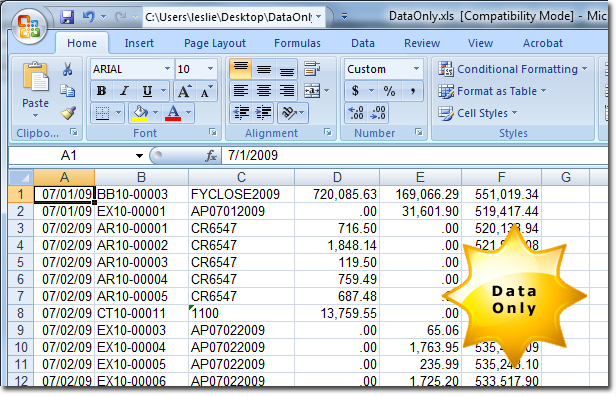Viewport: 616px width, 396px height.
Task: Apply red font color to text
Action: (173, 113)
